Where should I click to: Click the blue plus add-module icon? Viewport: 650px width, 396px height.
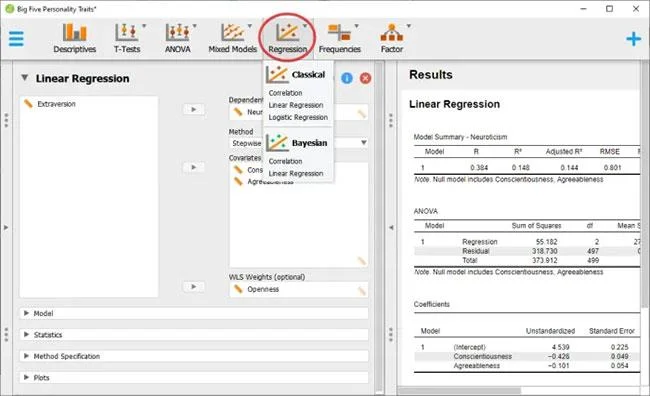click(633, 39)
